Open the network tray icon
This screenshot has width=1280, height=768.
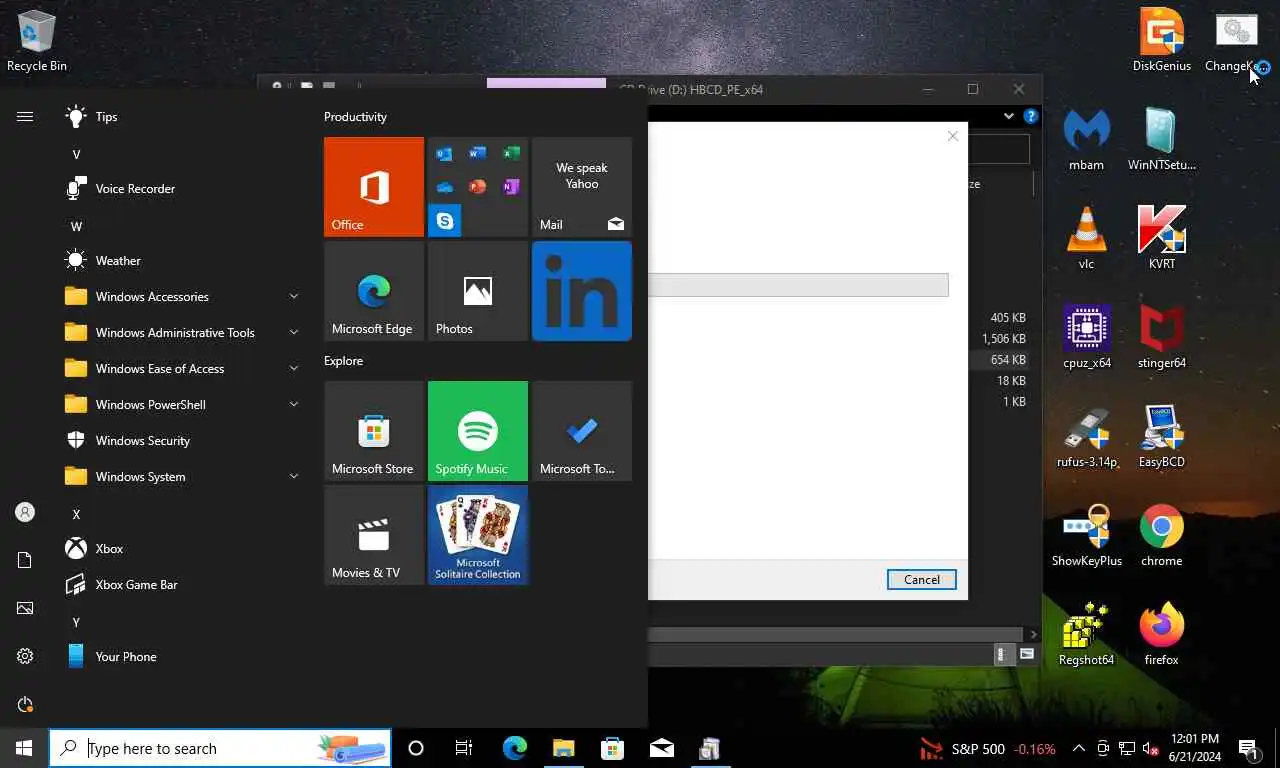coord(1126,748)
